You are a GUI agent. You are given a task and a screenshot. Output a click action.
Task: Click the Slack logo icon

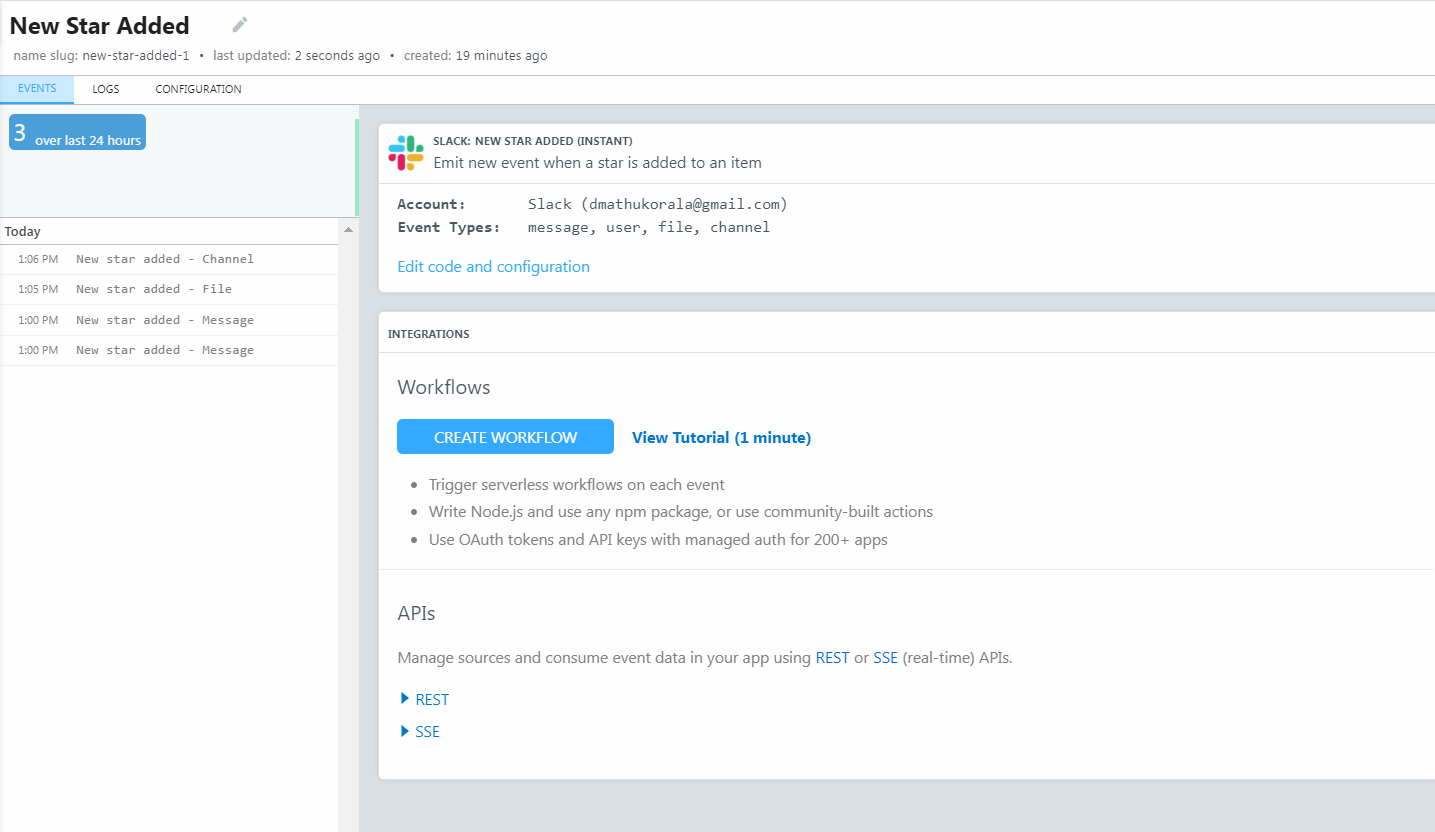point(406,152)
